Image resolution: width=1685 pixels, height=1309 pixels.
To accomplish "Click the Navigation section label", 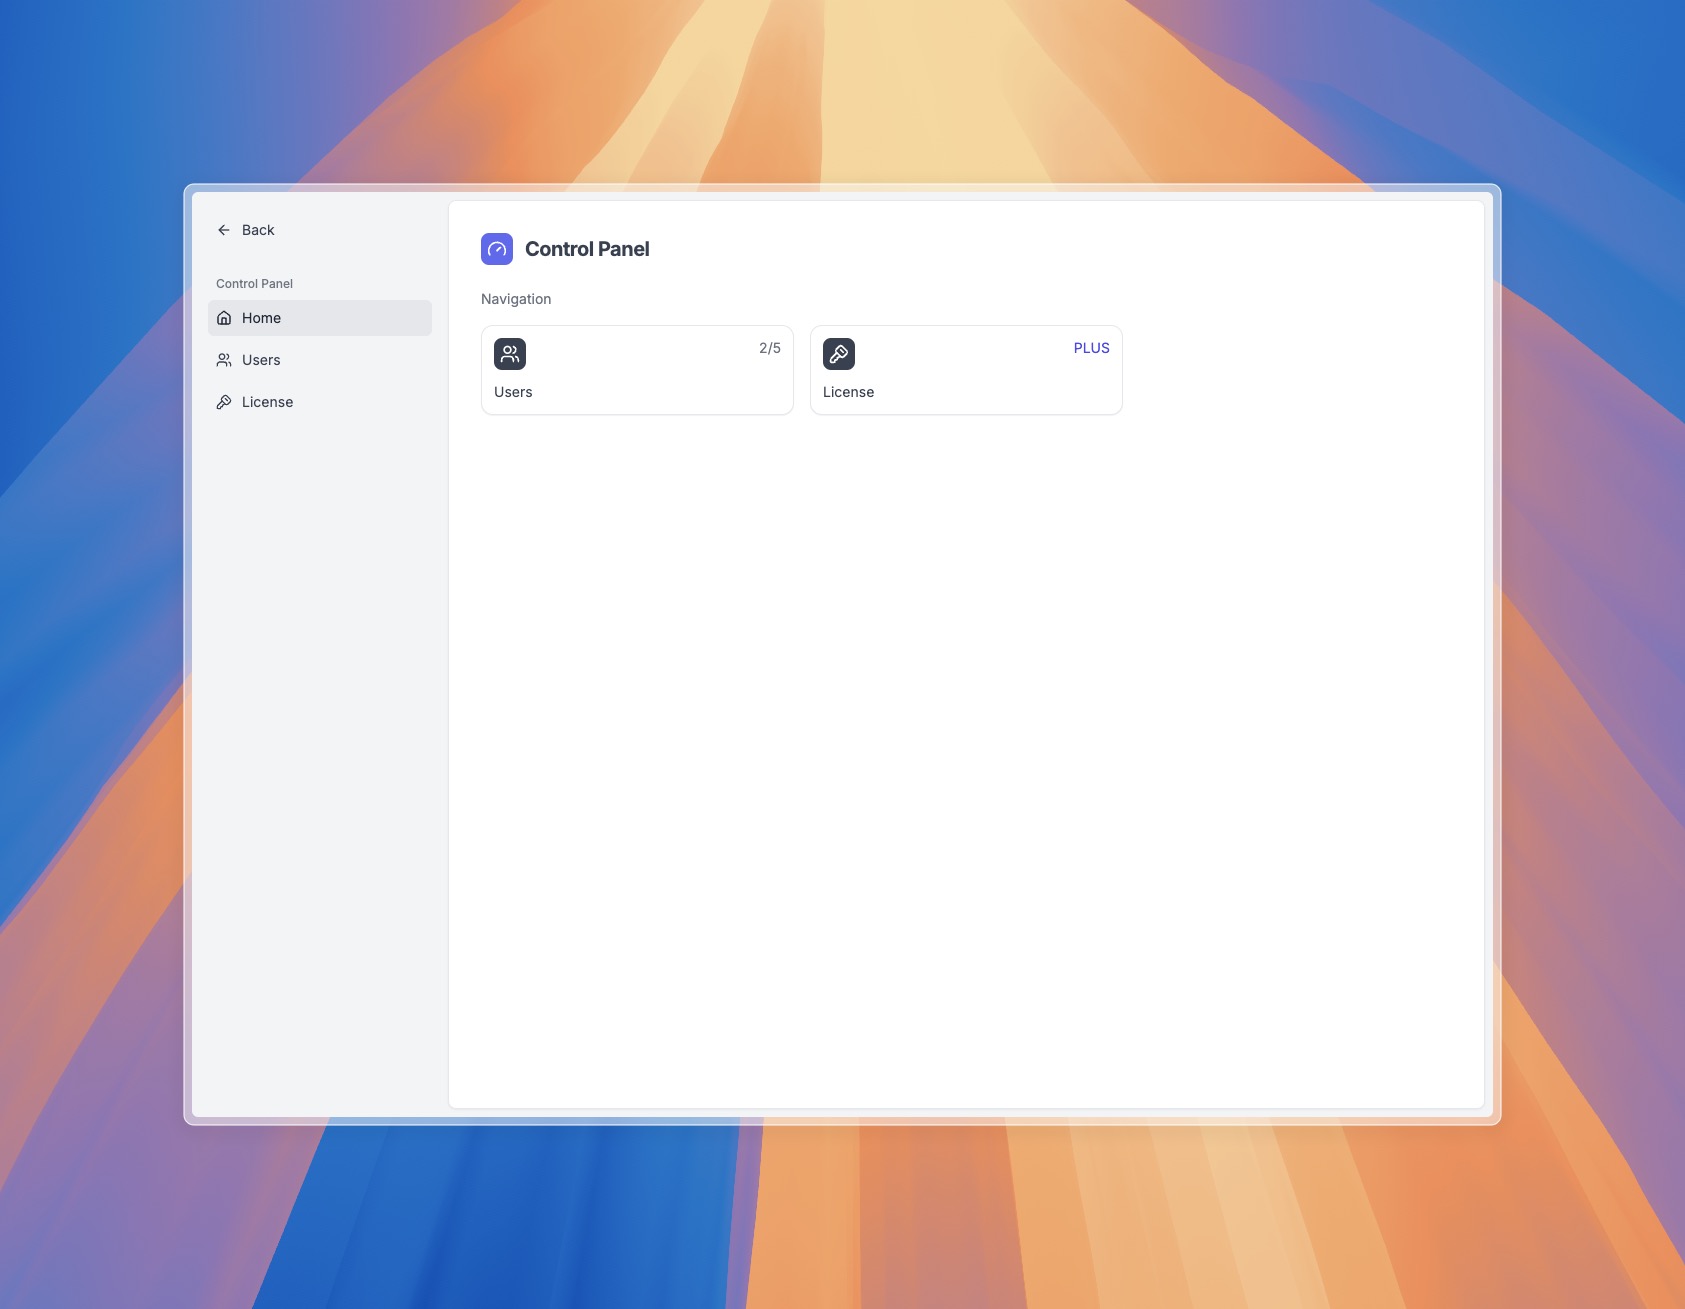I will pyautogui.click(x=516, y=299).
